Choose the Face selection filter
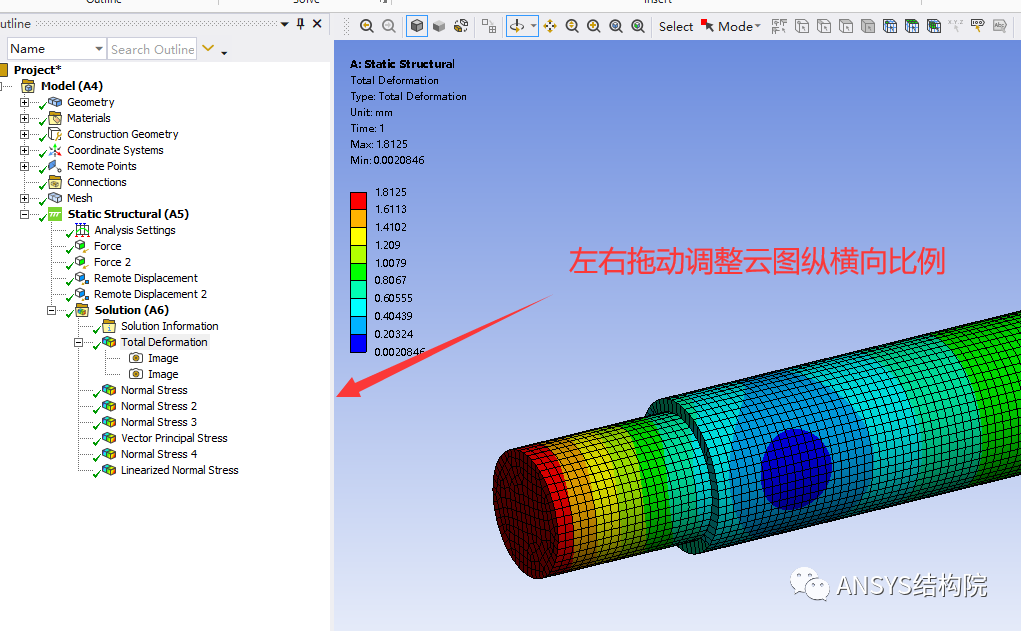Viewport: 1021px width, 631px height. click(x=846, y=26)
